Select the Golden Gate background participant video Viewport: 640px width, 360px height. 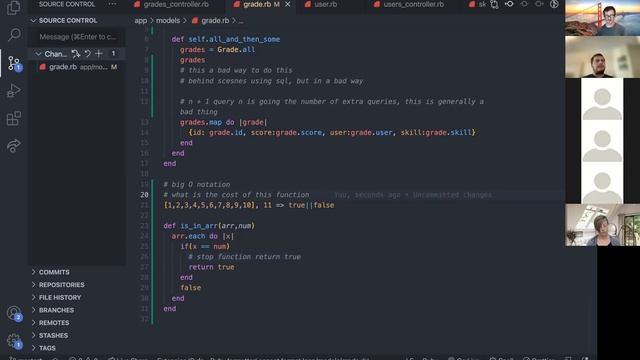(602, 18)
